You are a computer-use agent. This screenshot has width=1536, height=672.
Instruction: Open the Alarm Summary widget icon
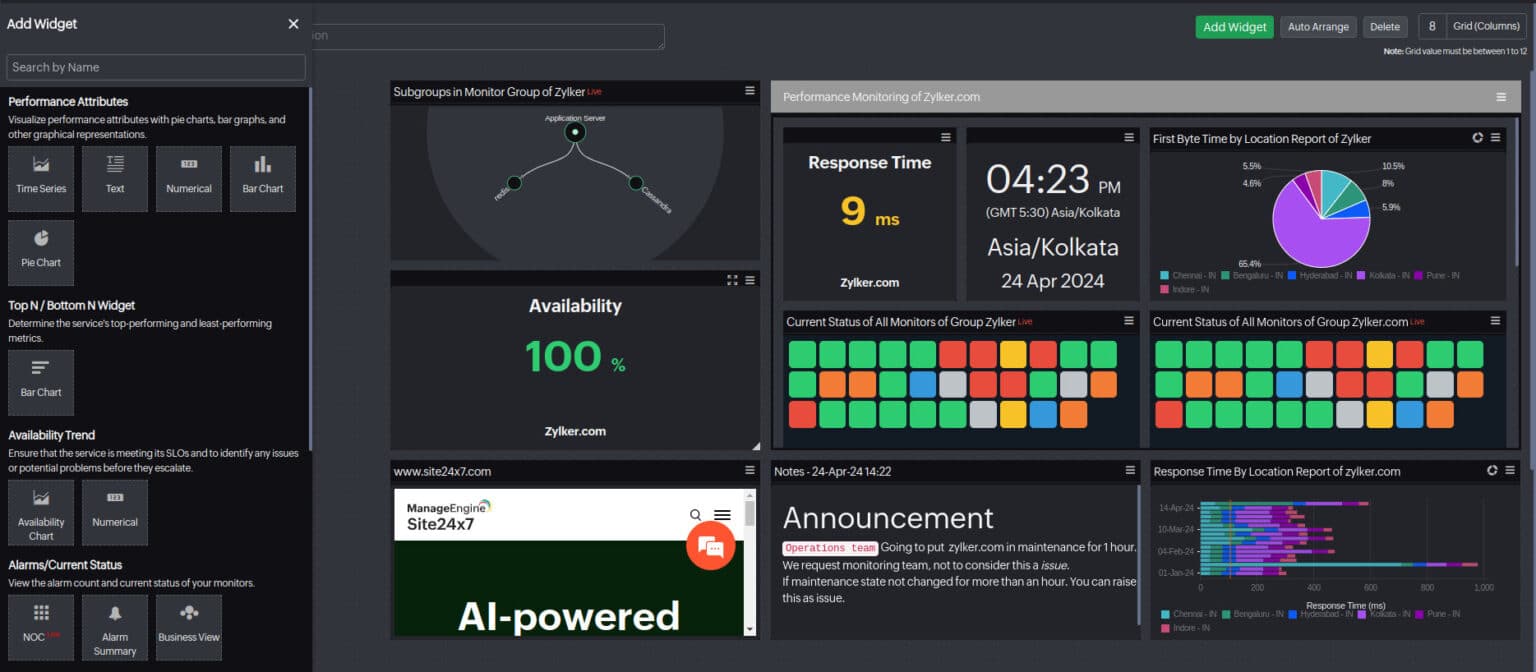tap(115, 627)
